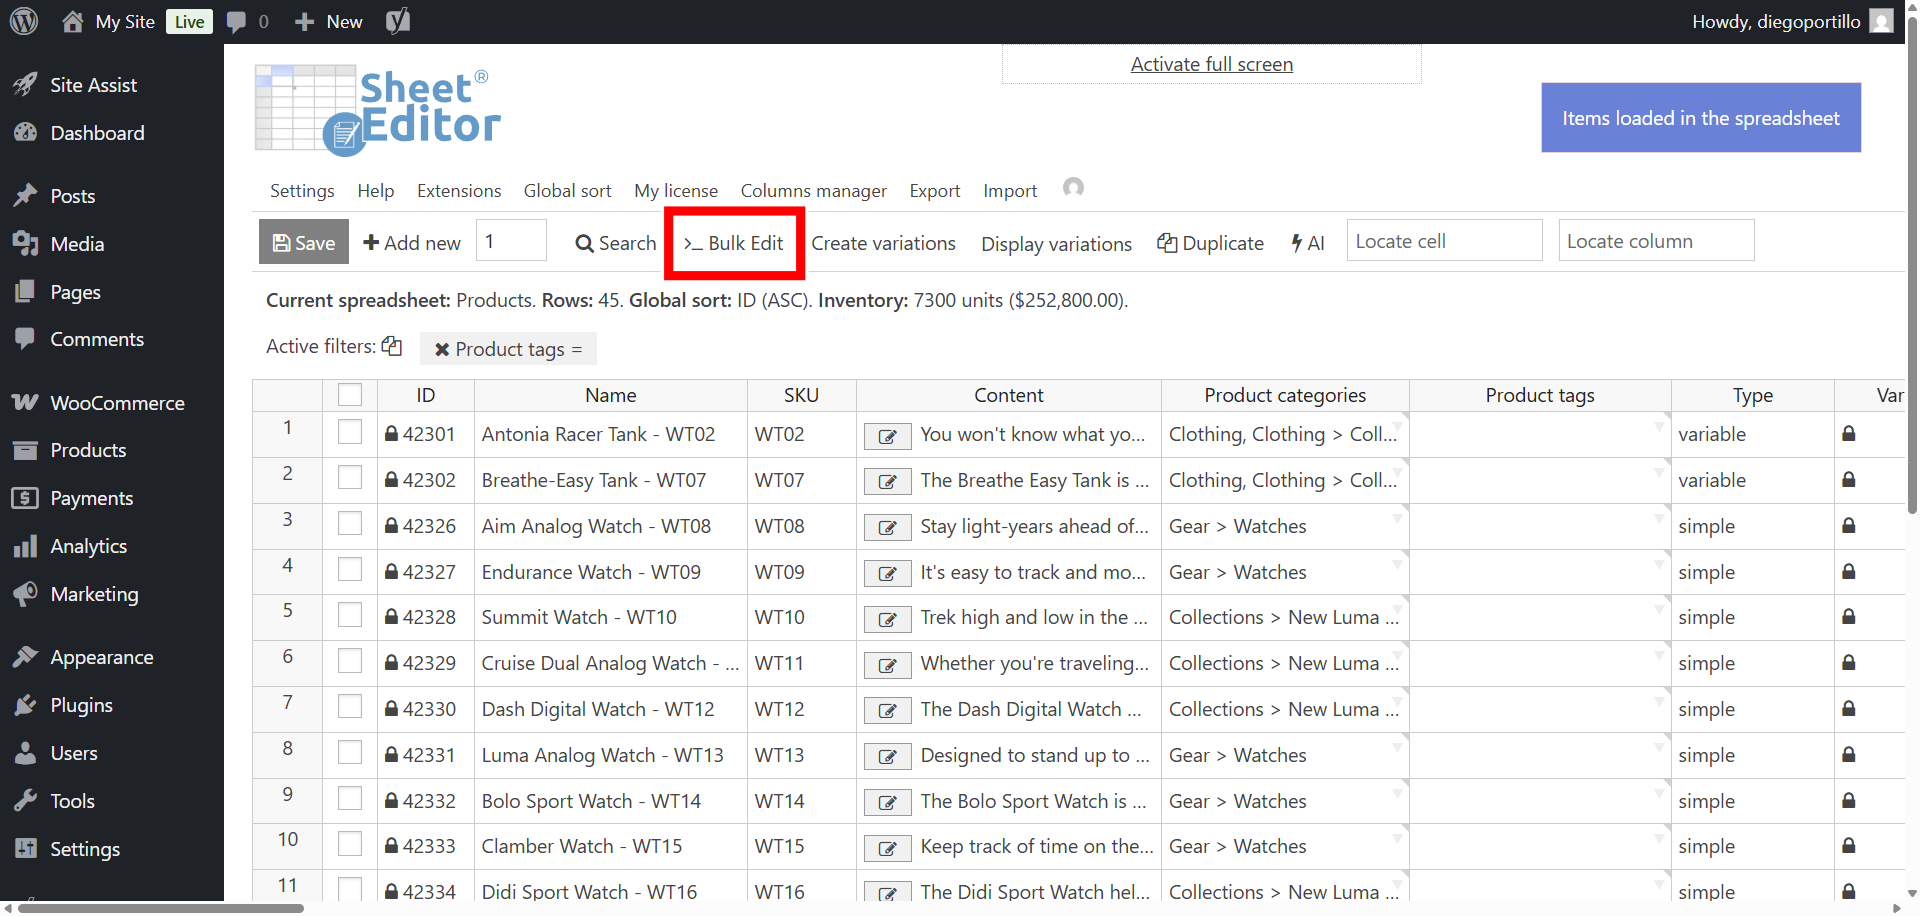Toggle the select-all checkbox in header
Screen dimensions: 1920x916
[x=350, y=395]
